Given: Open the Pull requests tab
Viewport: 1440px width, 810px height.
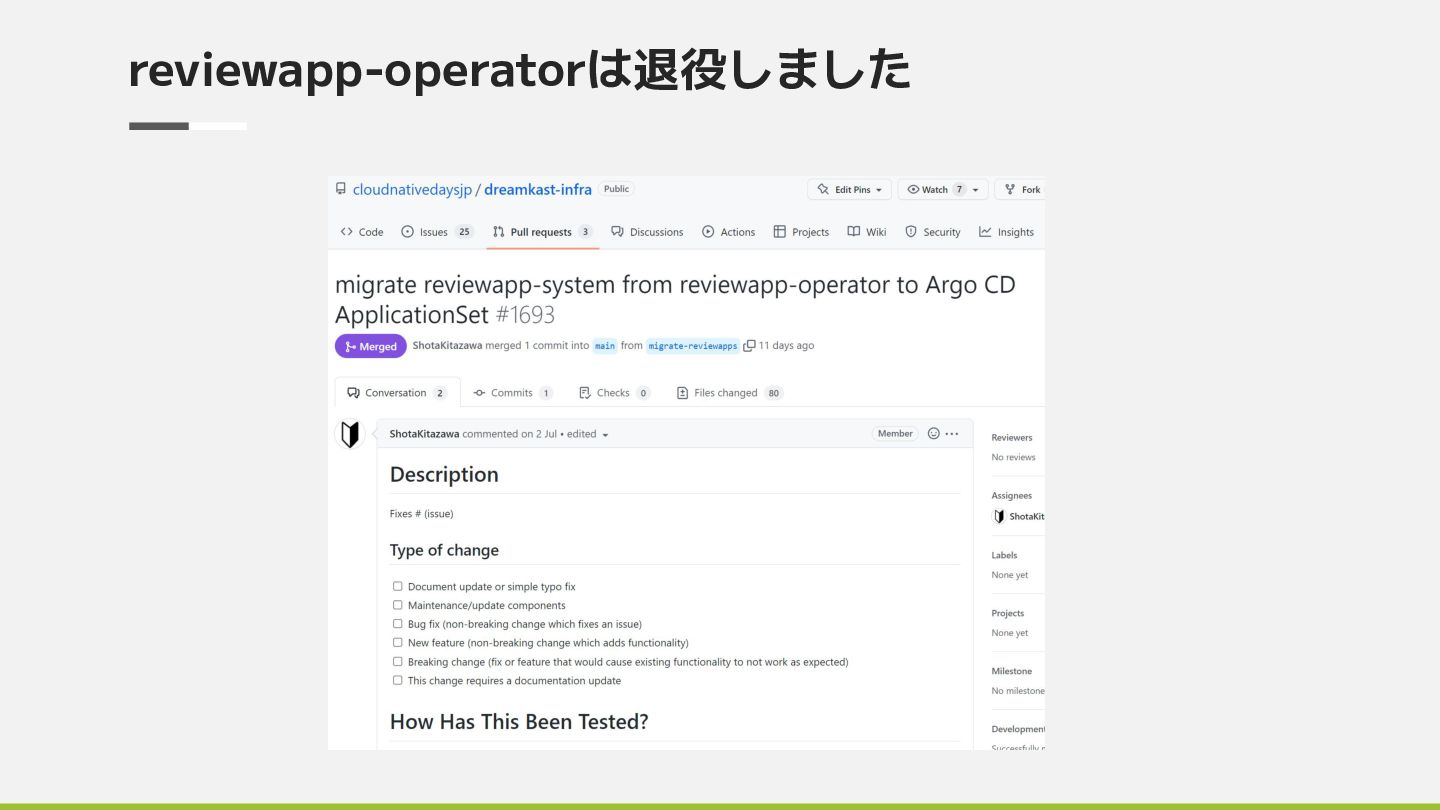Looking at the screenshot, I should coord(542,232).
